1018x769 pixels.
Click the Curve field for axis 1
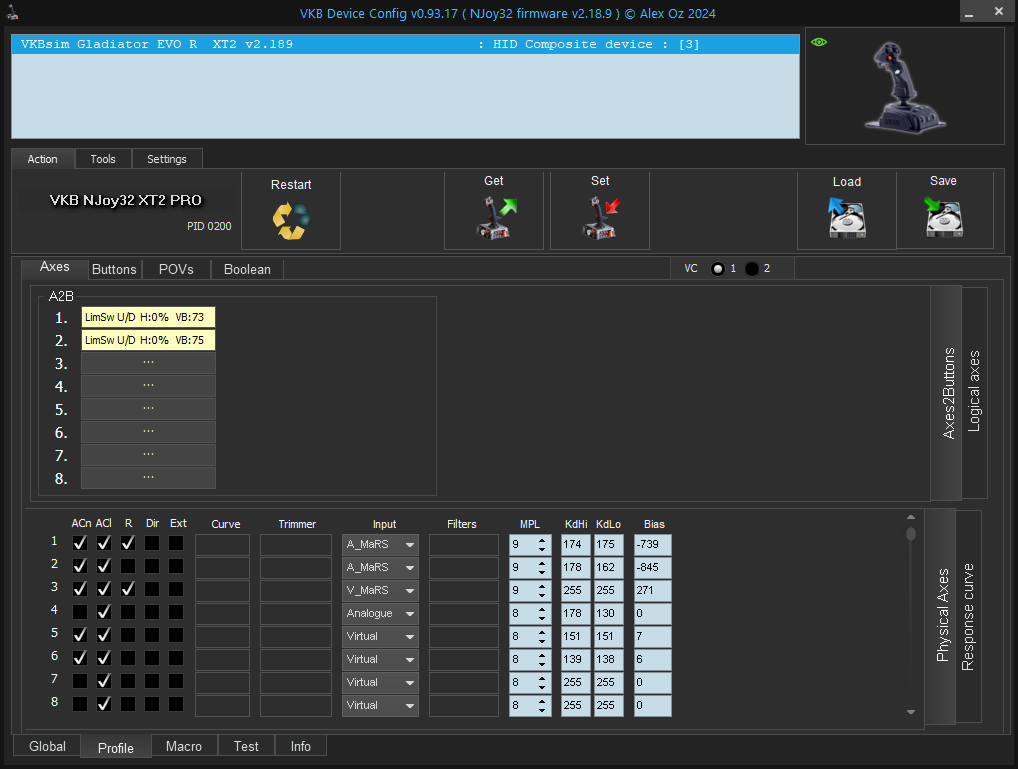tap(222, 544)
